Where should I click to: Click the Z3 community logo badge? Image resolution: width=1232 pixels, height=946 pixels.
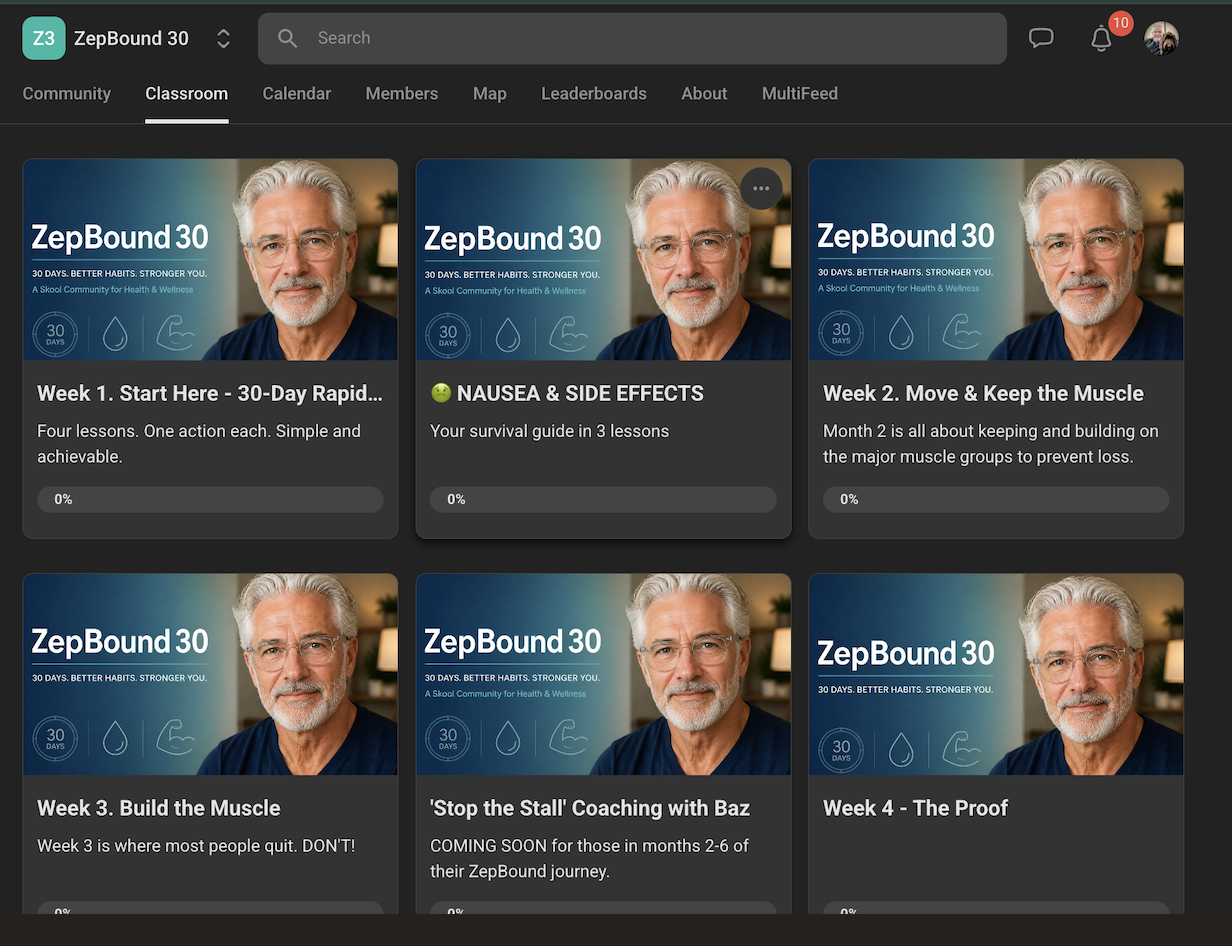coord(44,38)
